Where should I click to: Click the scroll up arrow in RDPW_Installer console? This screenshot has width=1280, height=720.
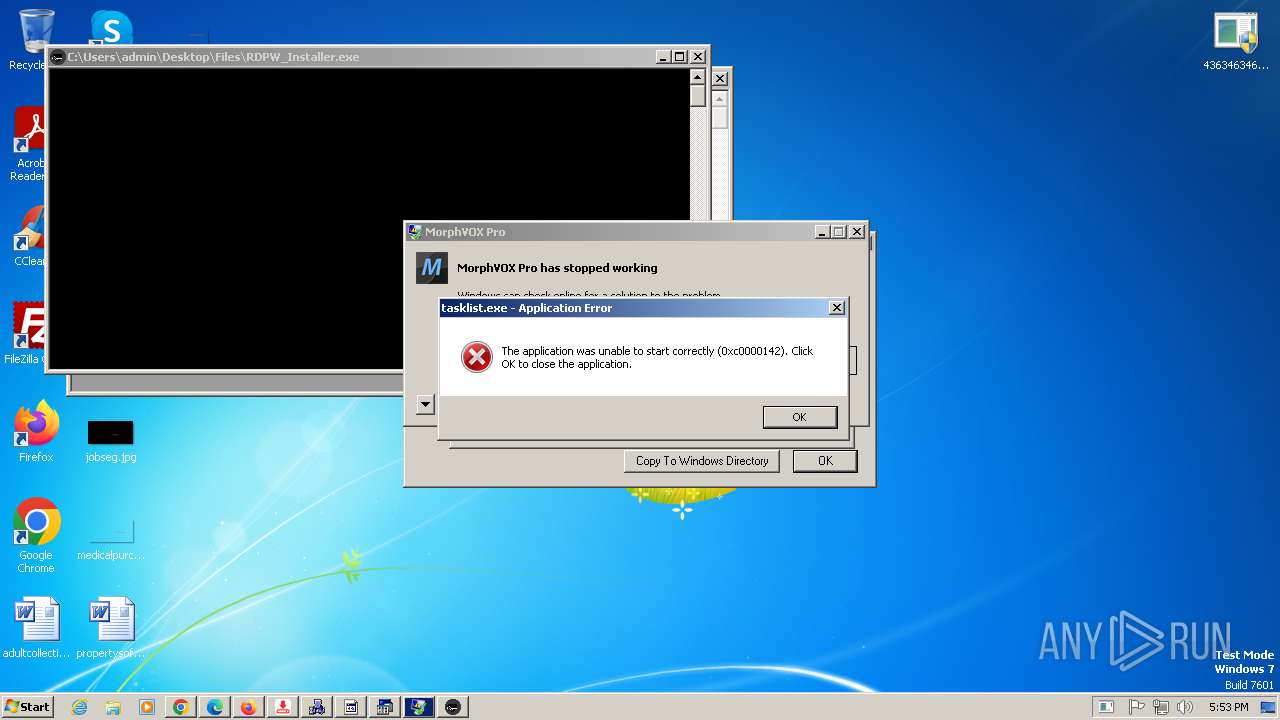point(698,77)
